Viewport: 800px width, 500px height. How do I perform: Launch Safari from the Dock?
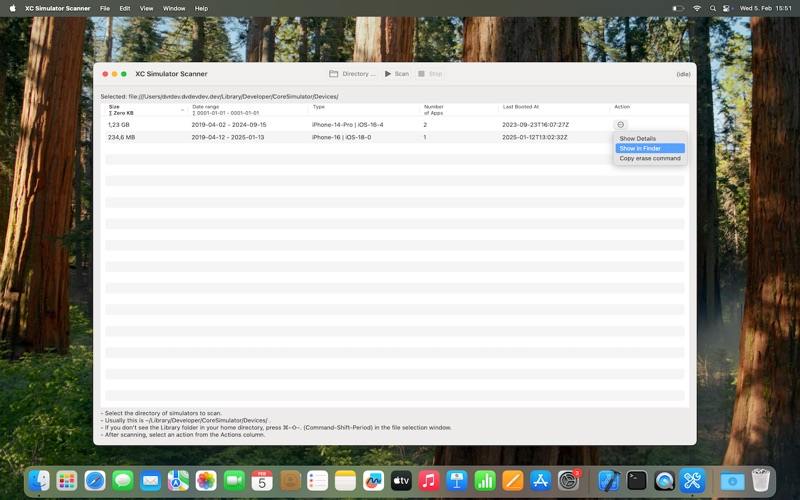coord(95,481)
